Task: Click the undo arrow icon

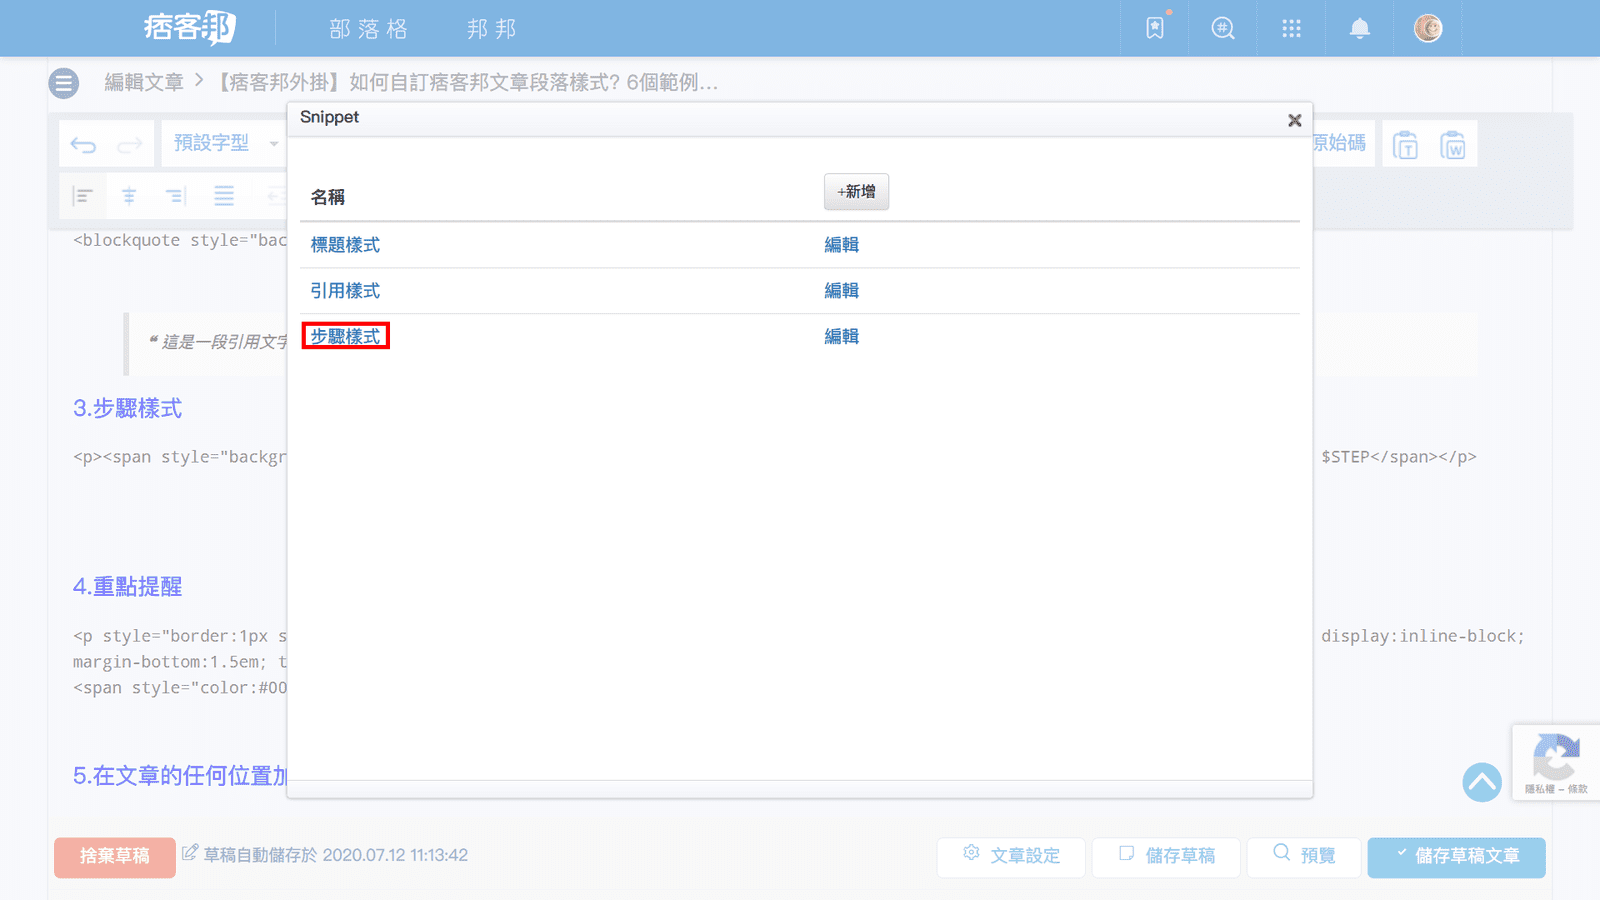Action: click(83, 145)
